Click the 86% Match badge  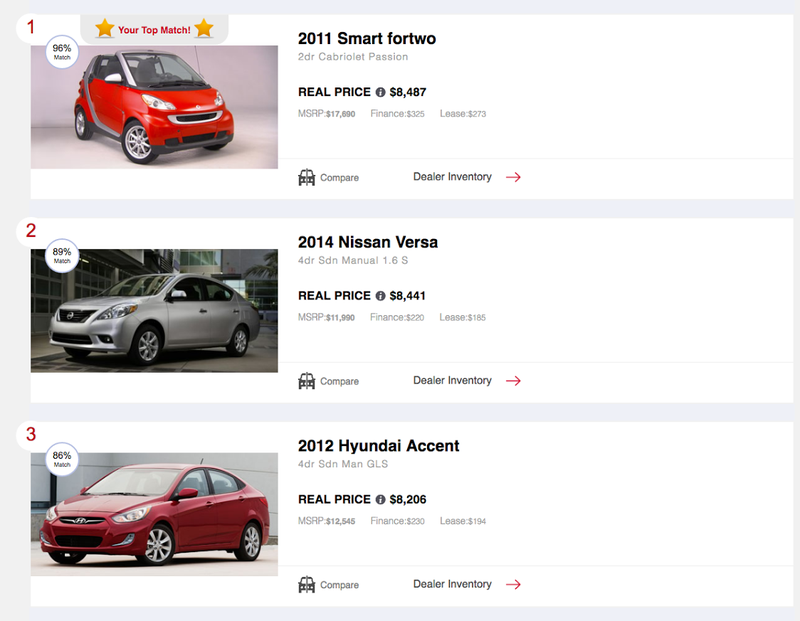(62, 459)
